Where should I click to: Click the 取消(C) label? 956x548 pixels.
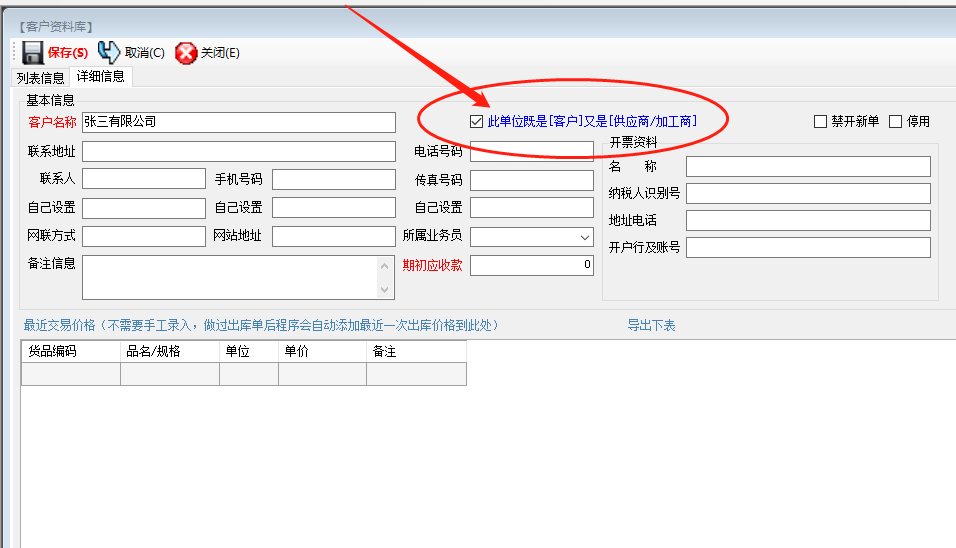[x=144, y=53]
